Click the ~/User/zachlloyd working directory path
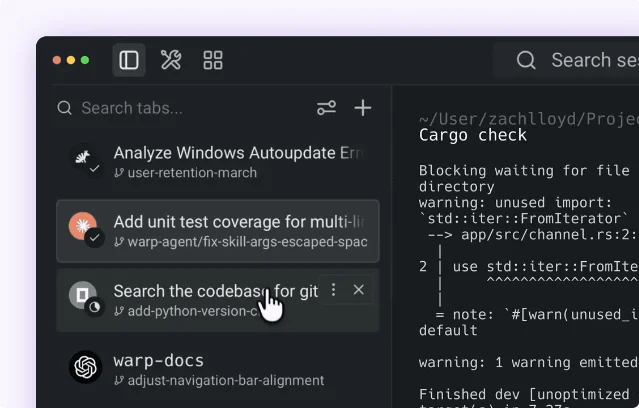639x408 pixels. [529, 119]
